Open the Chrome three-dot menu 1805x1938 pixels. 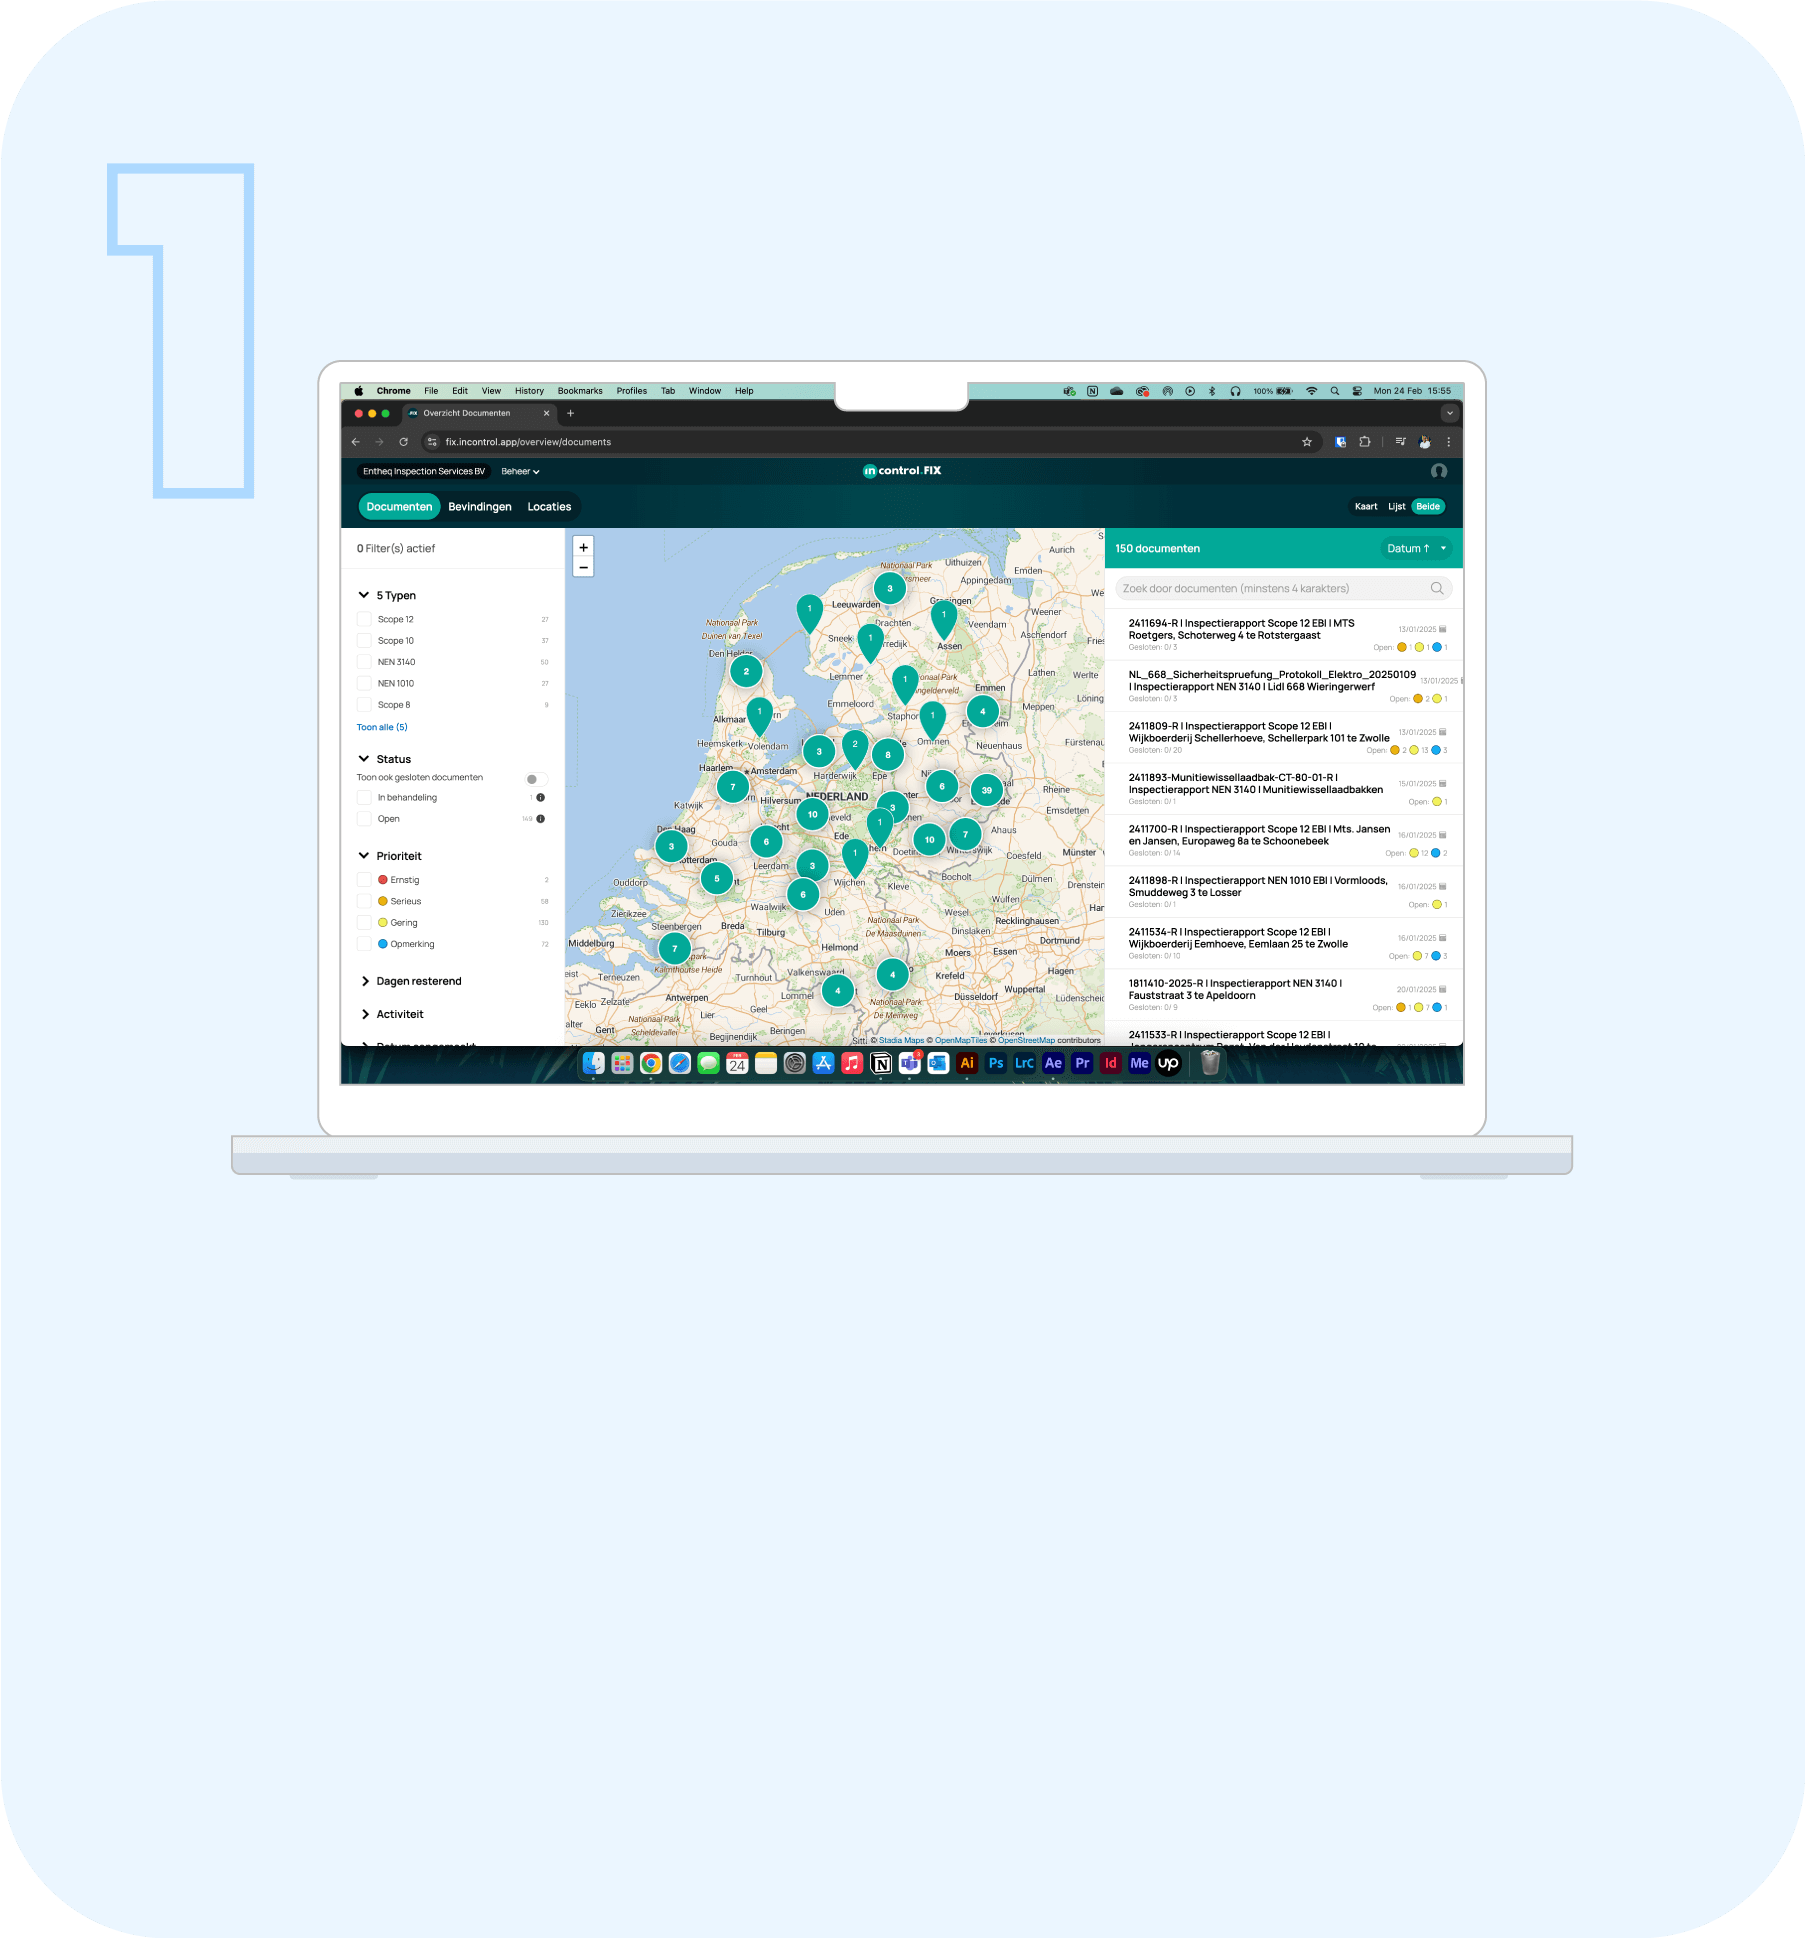tap(1448, 442)
